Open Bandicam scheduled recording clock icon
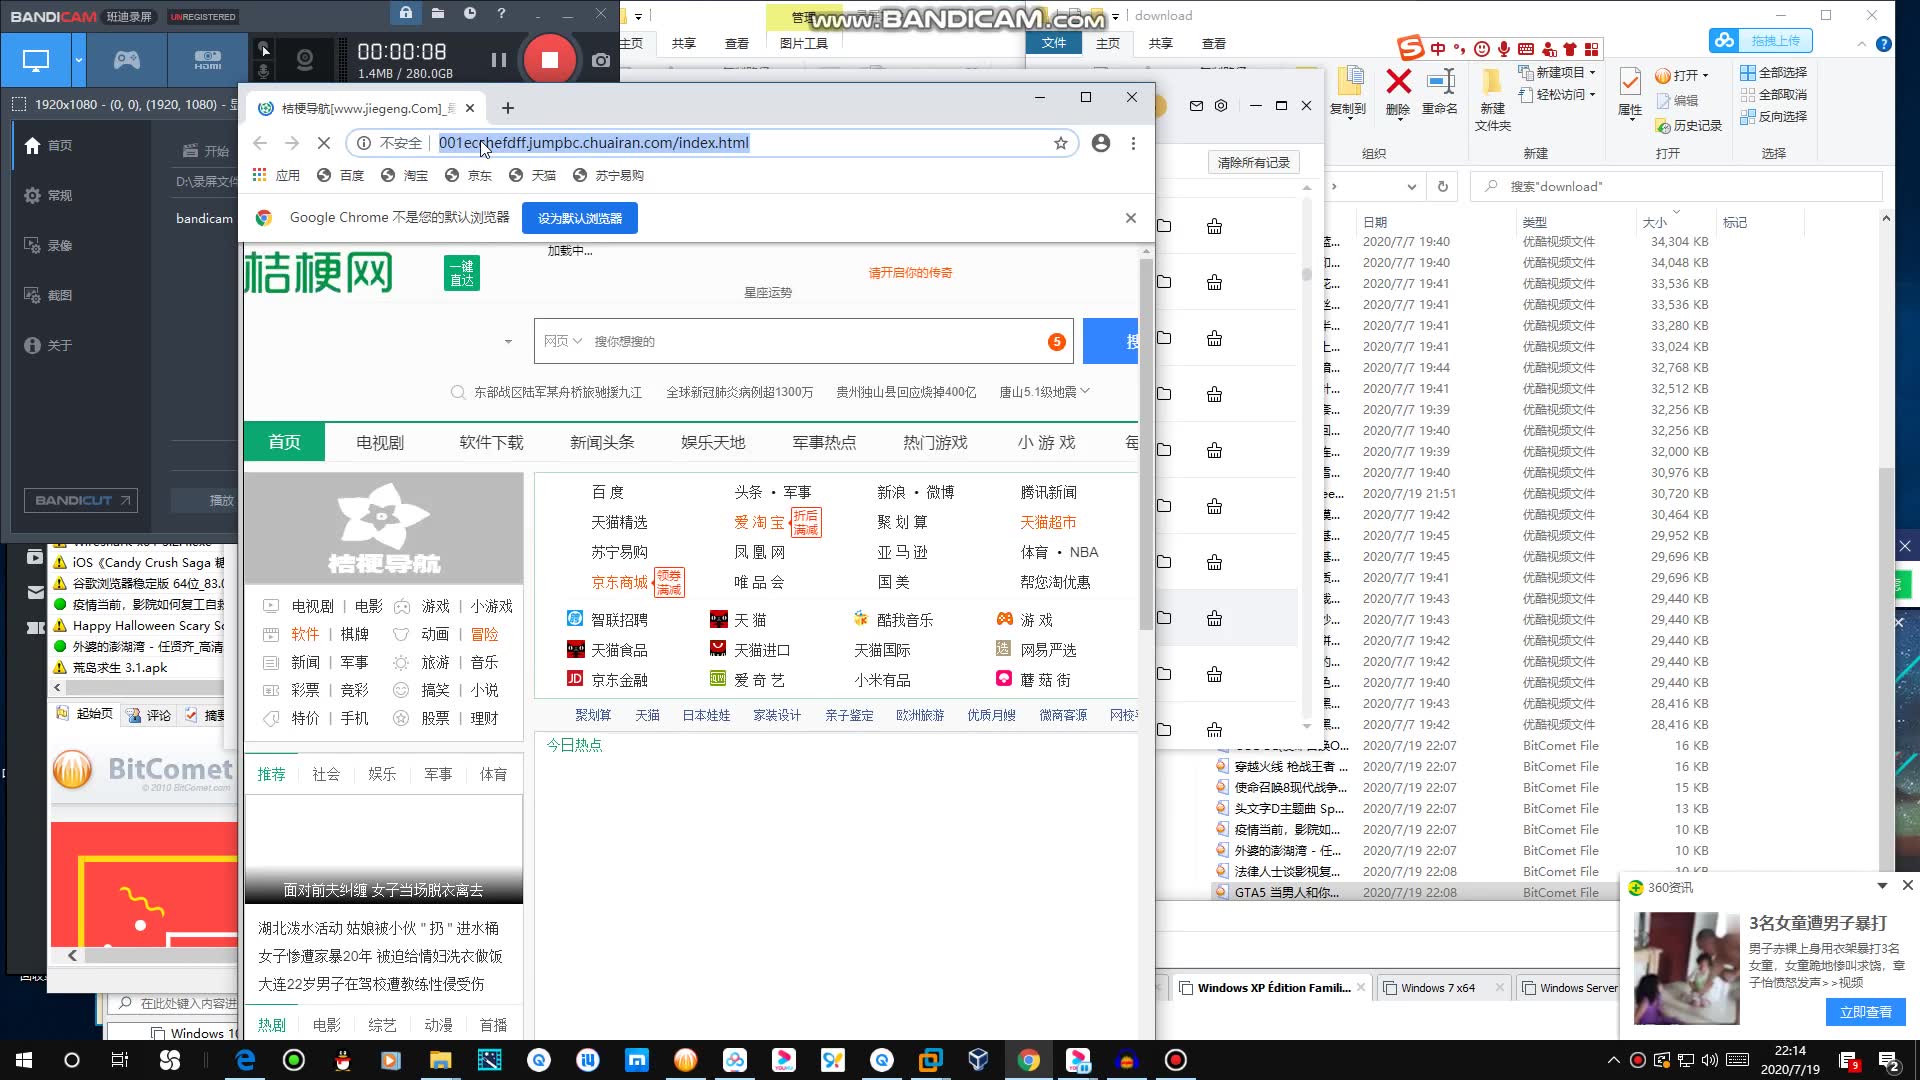 coord(470,13)
